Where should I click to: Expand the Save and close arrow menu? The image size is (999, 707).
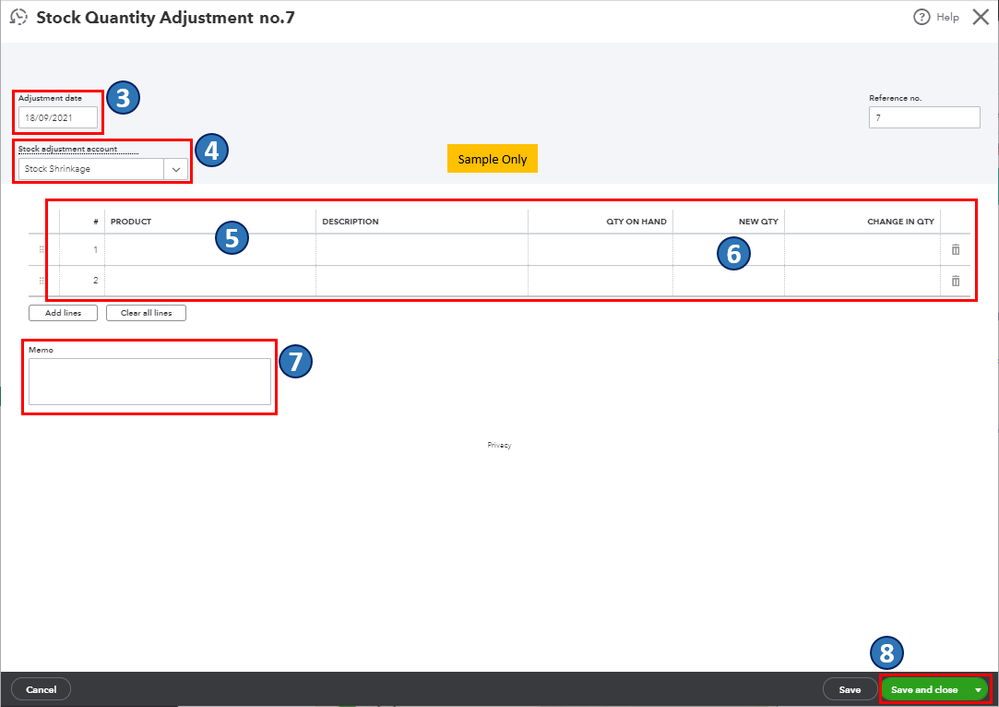978,690
